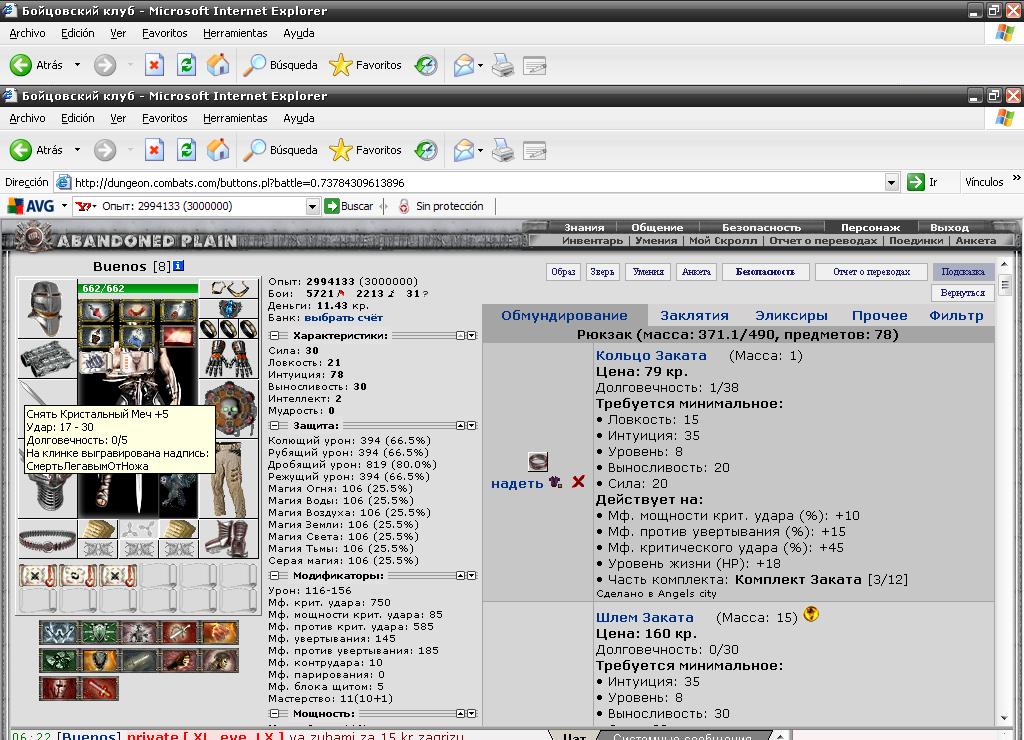The width and height of the screenshot is (1024, 740).
Task: Click the Образ button
Action: (x=563, y=272)
